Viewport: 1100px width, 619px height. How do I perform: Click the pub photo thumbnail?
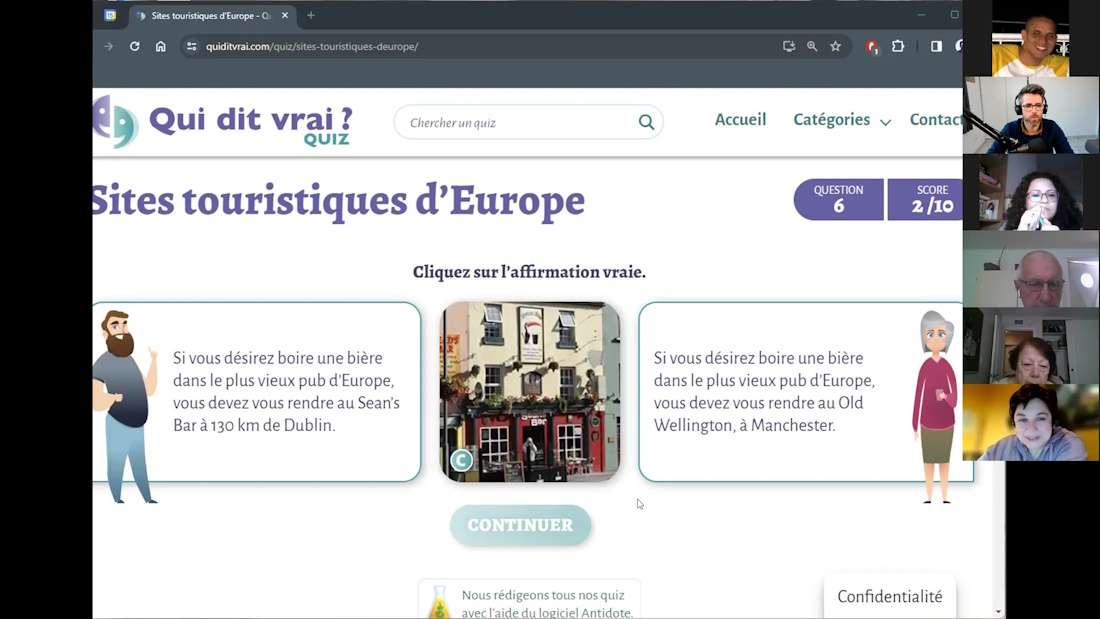[x=530, y=392]
